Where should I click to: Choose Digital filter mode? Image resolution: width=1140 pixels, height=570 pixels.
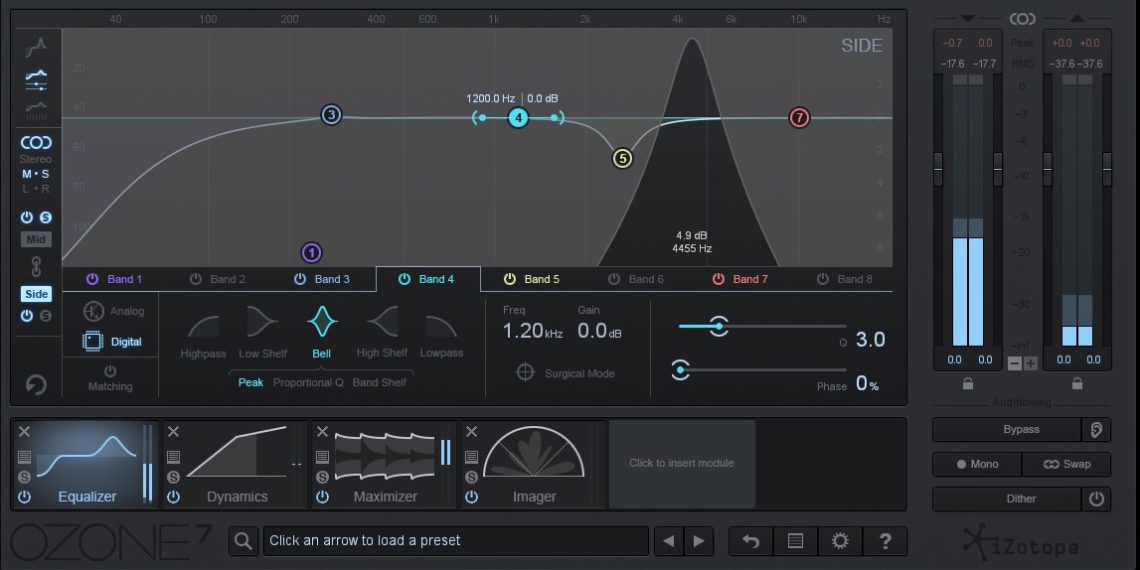tap(113, 342)
